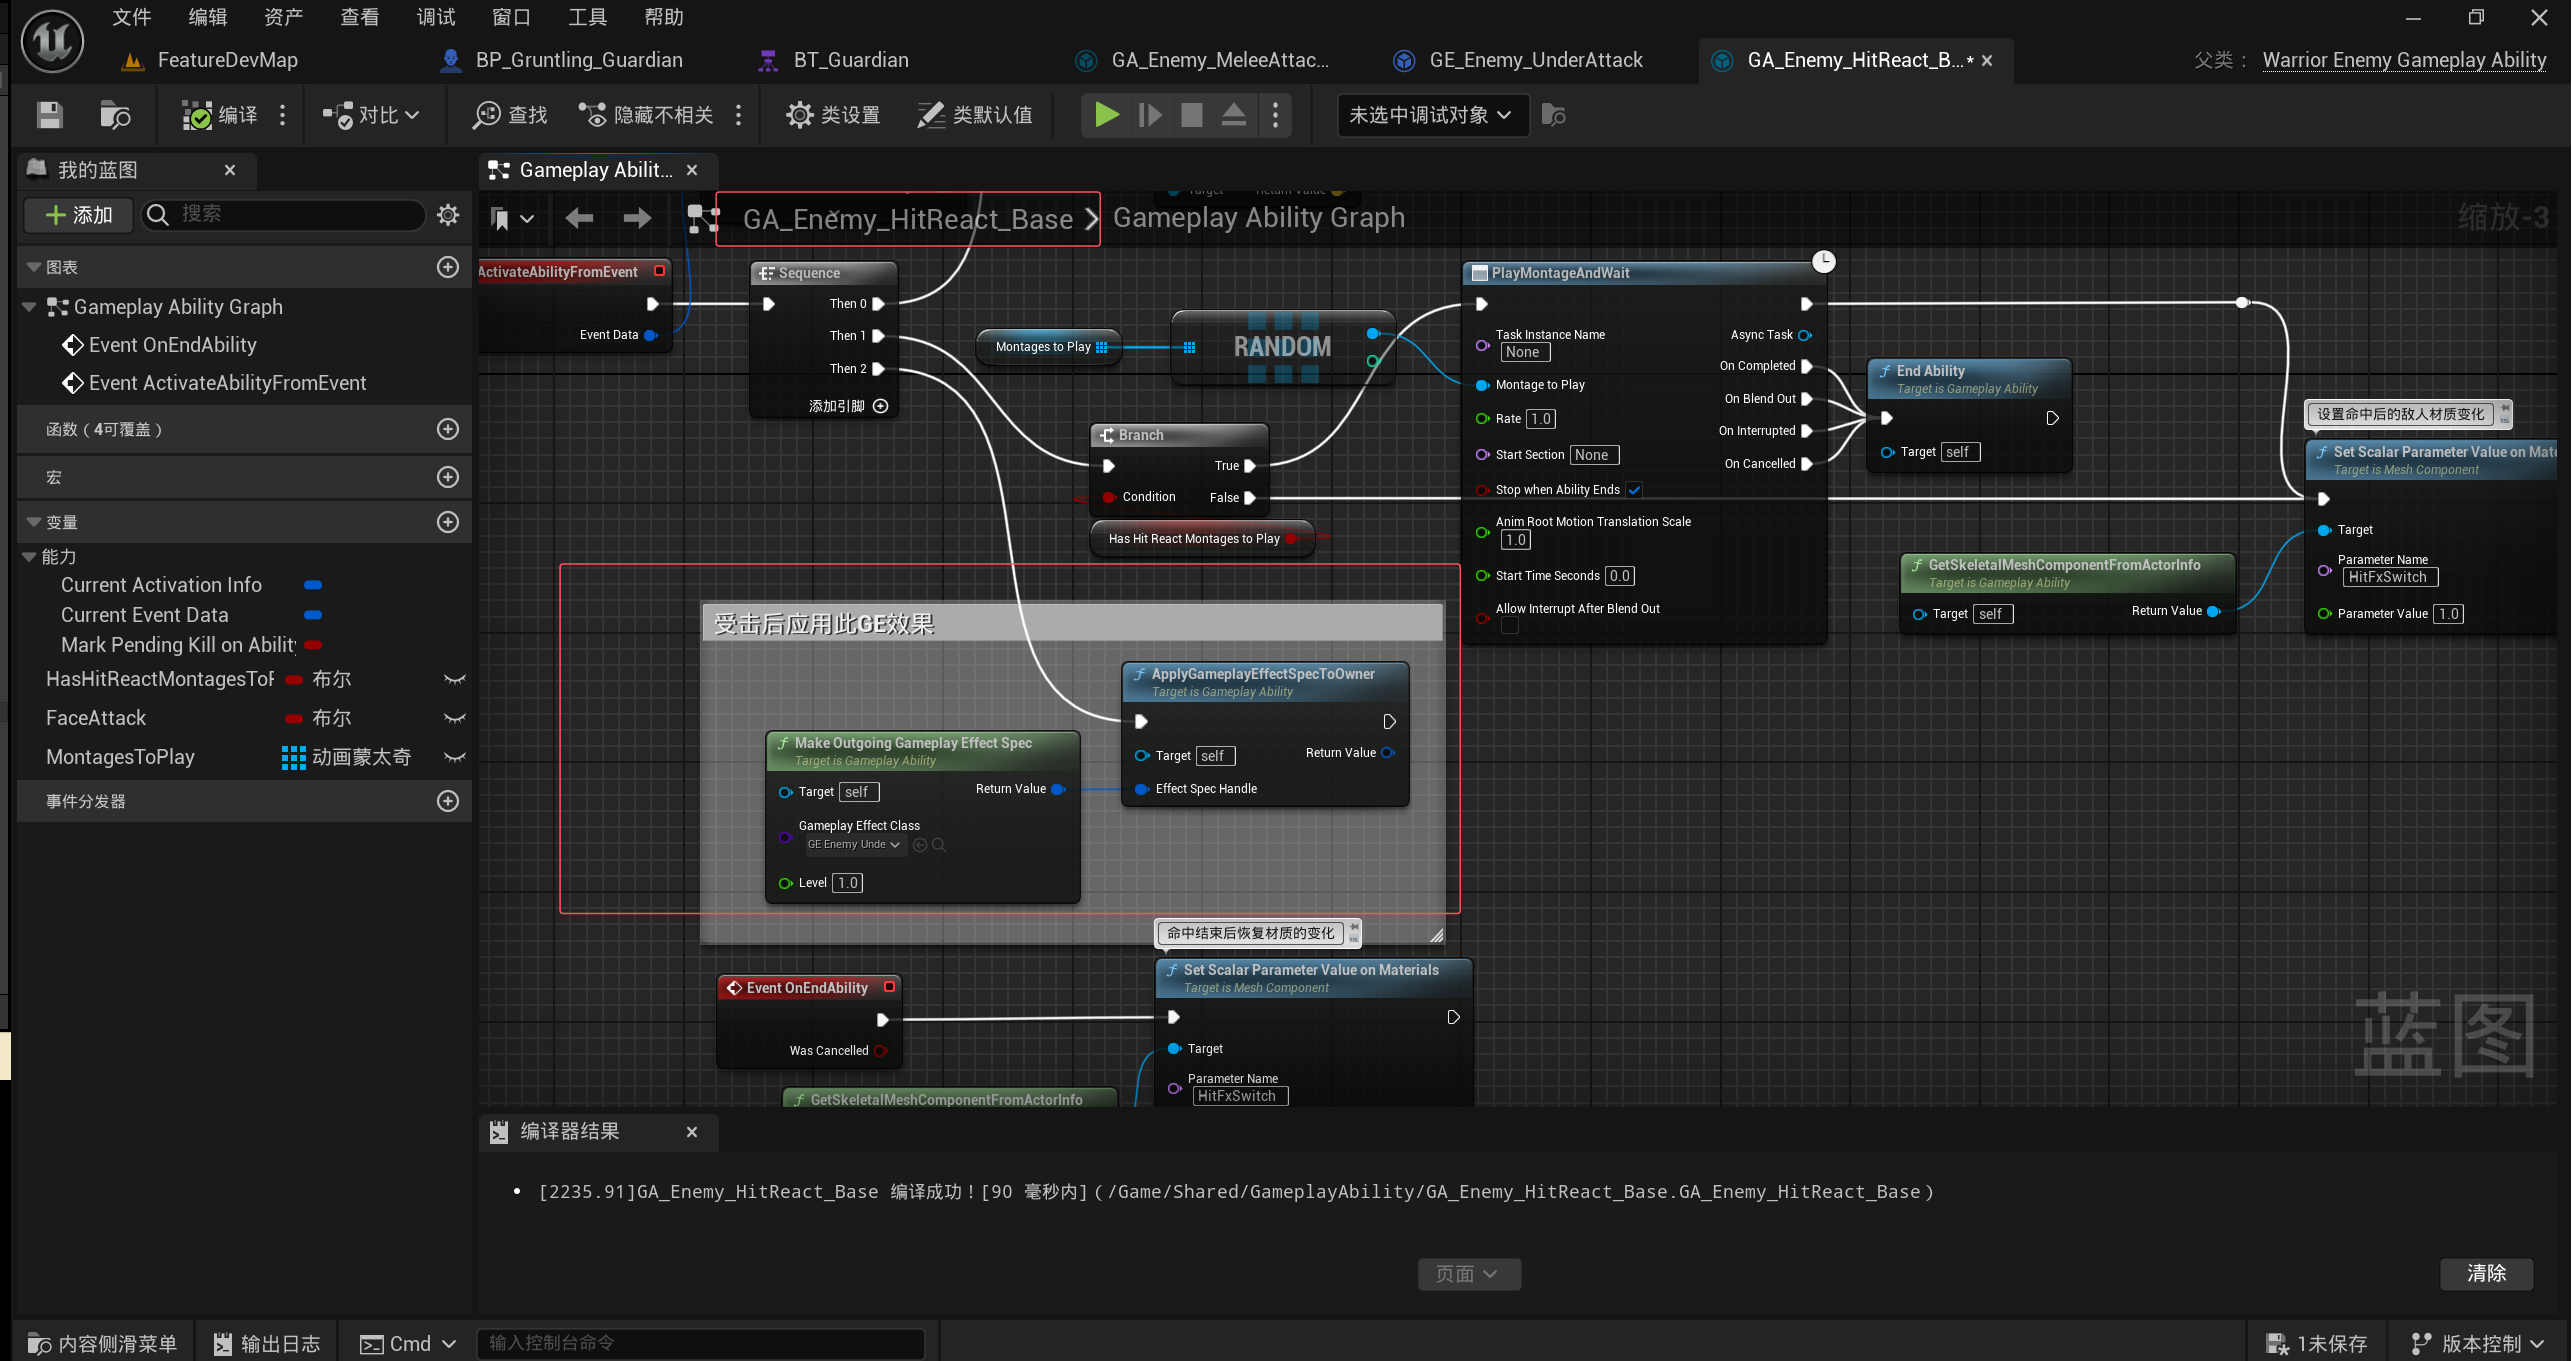
Task: Click the graph navigate back arrow
Action: point(579,218)
